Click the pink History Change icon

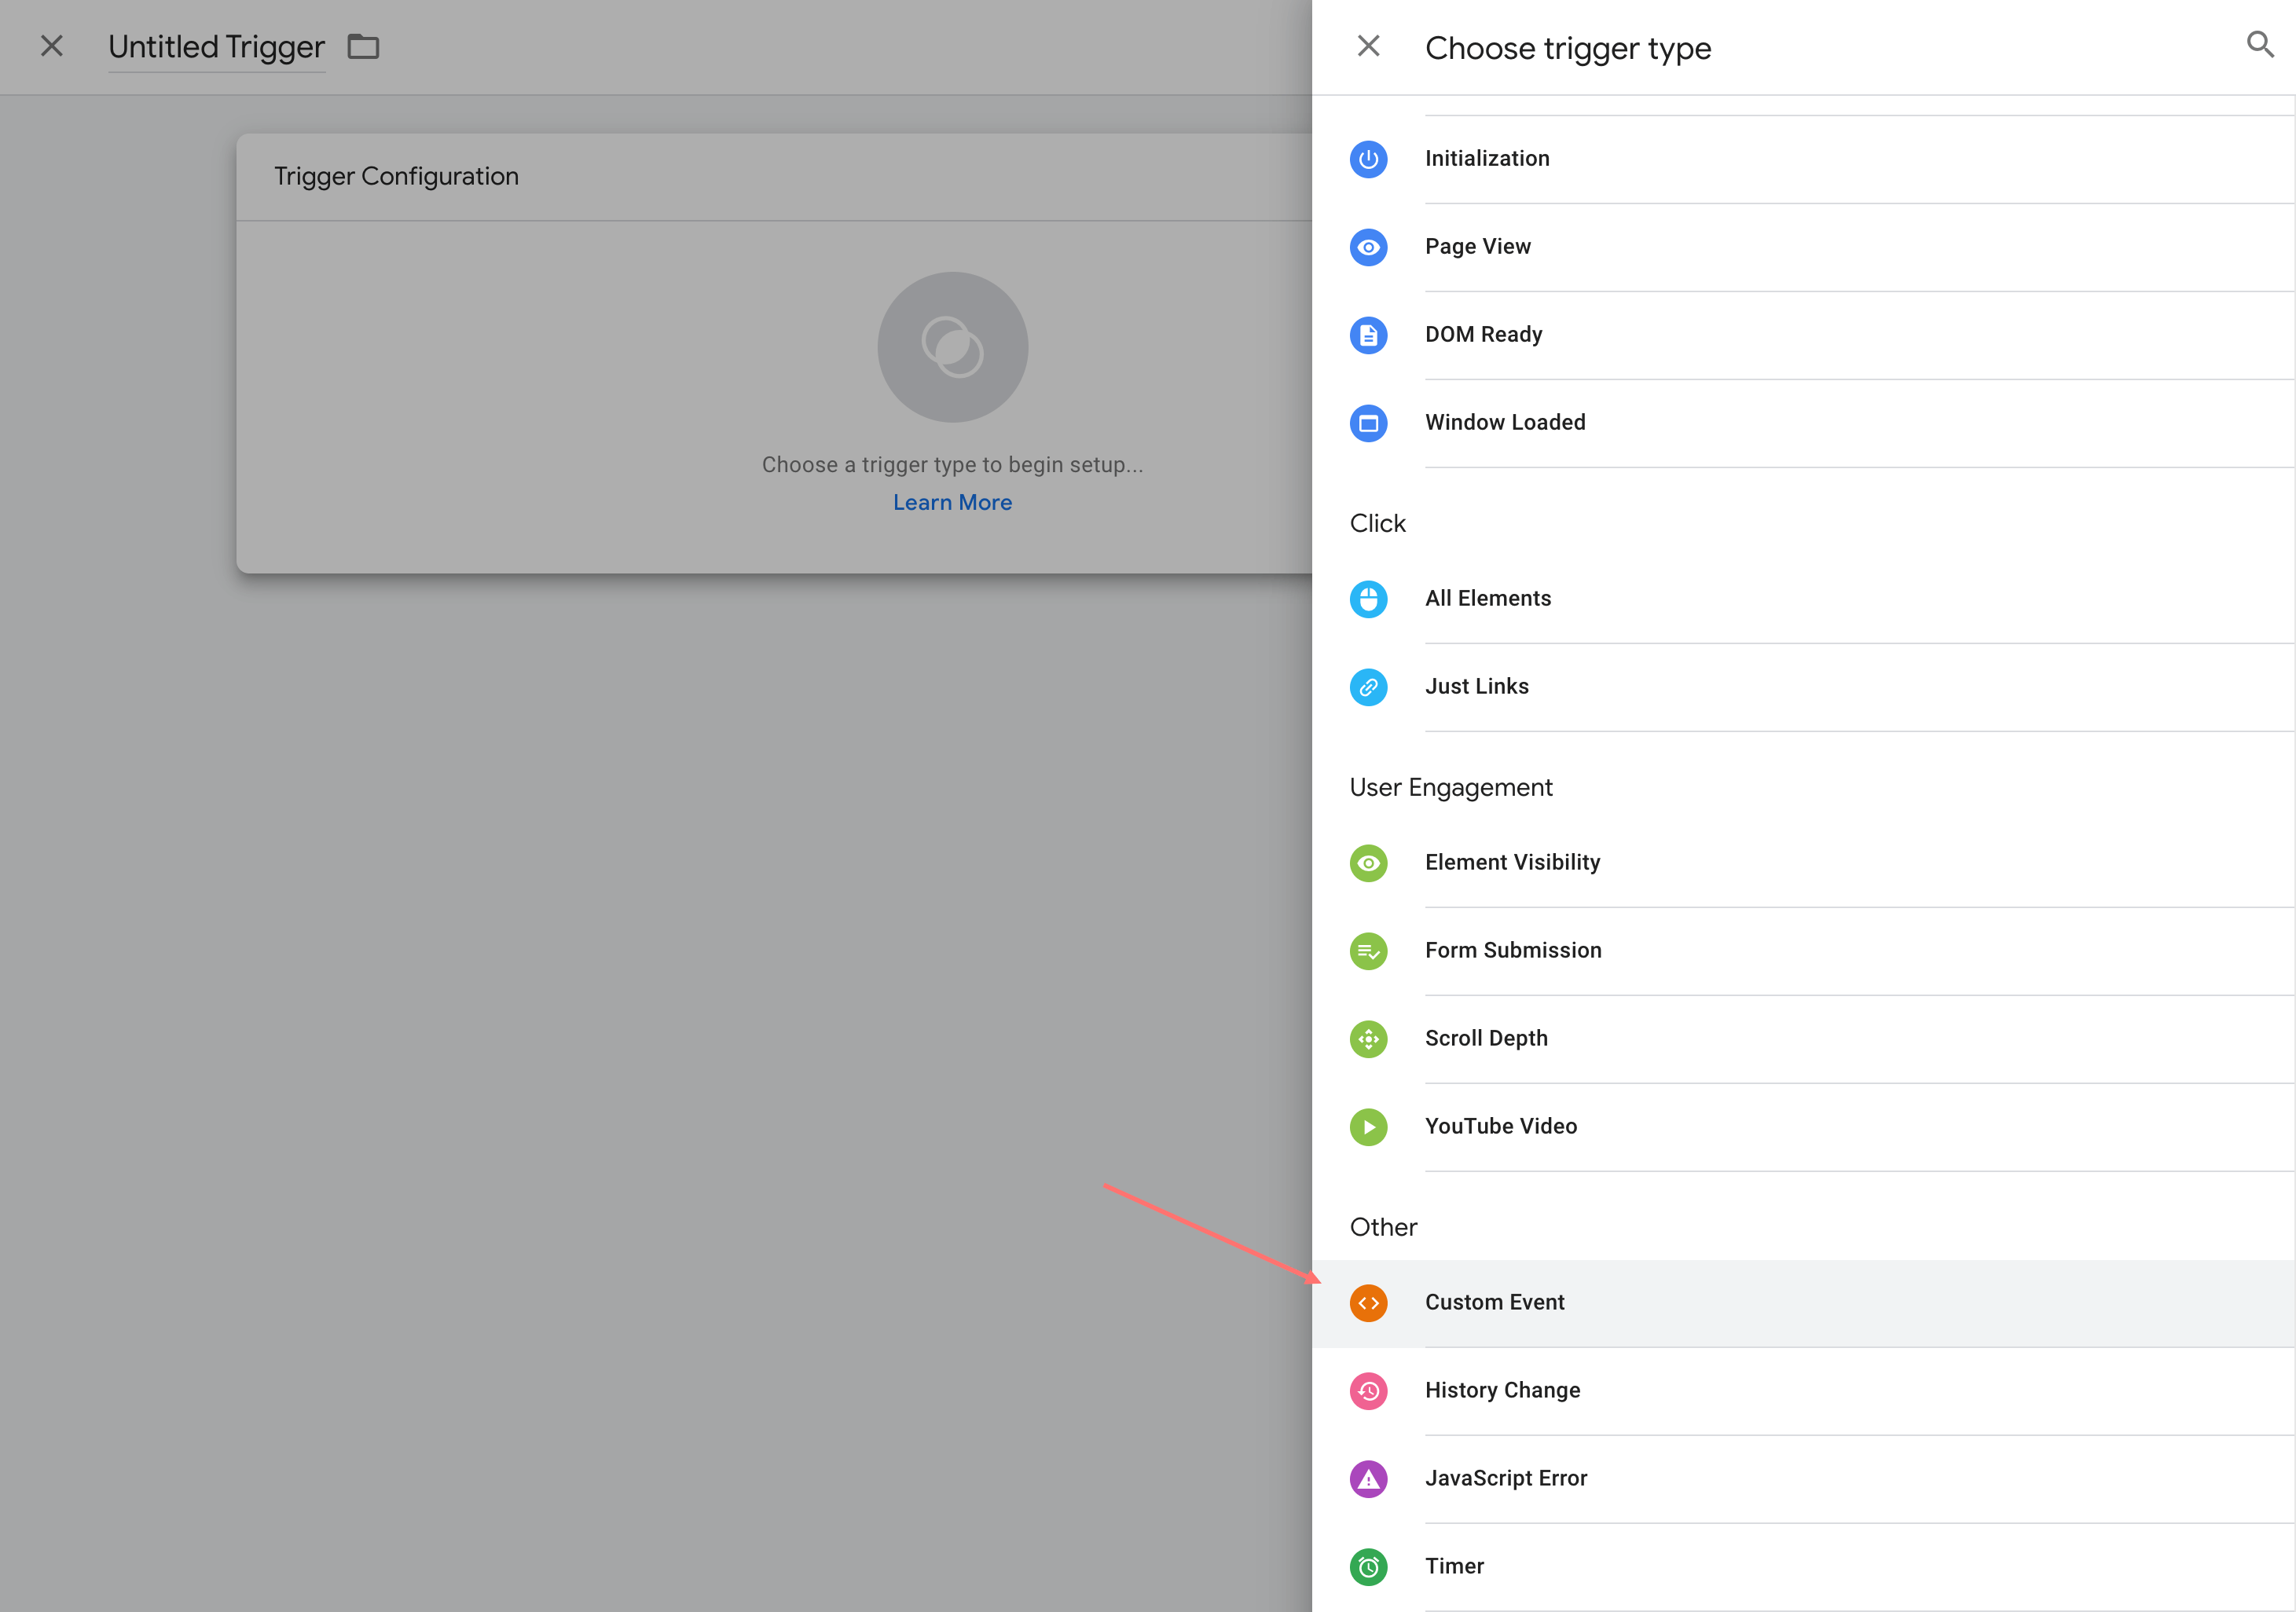[1368, 1391]
